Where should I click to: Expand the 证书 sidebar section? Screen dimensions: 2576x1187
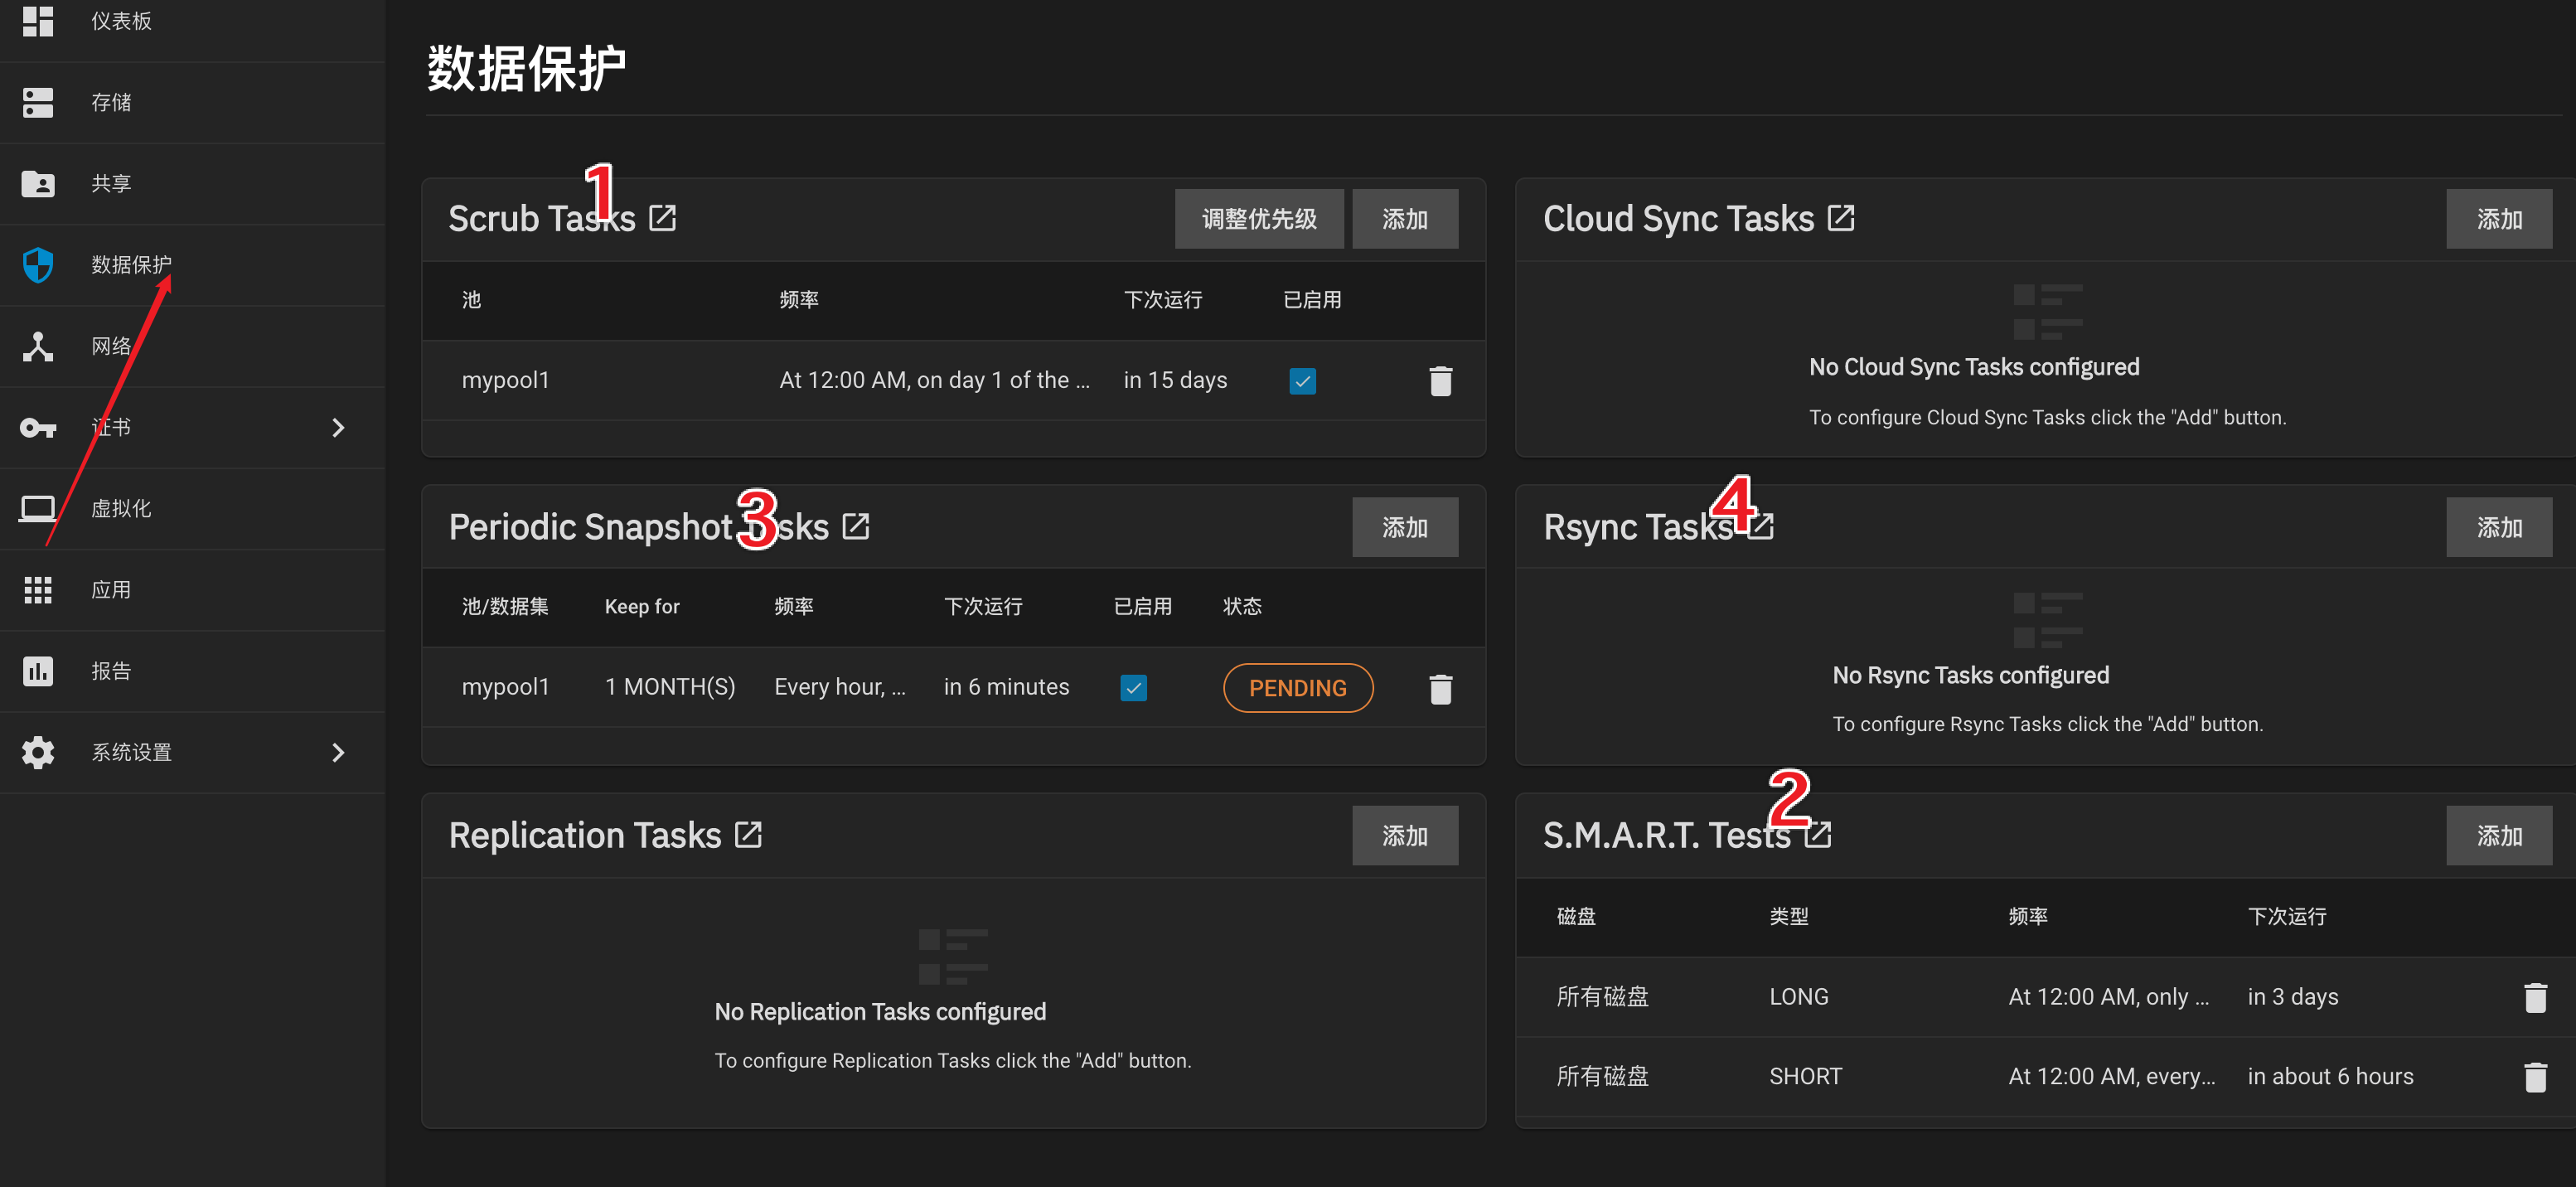(x=338, y=427)
